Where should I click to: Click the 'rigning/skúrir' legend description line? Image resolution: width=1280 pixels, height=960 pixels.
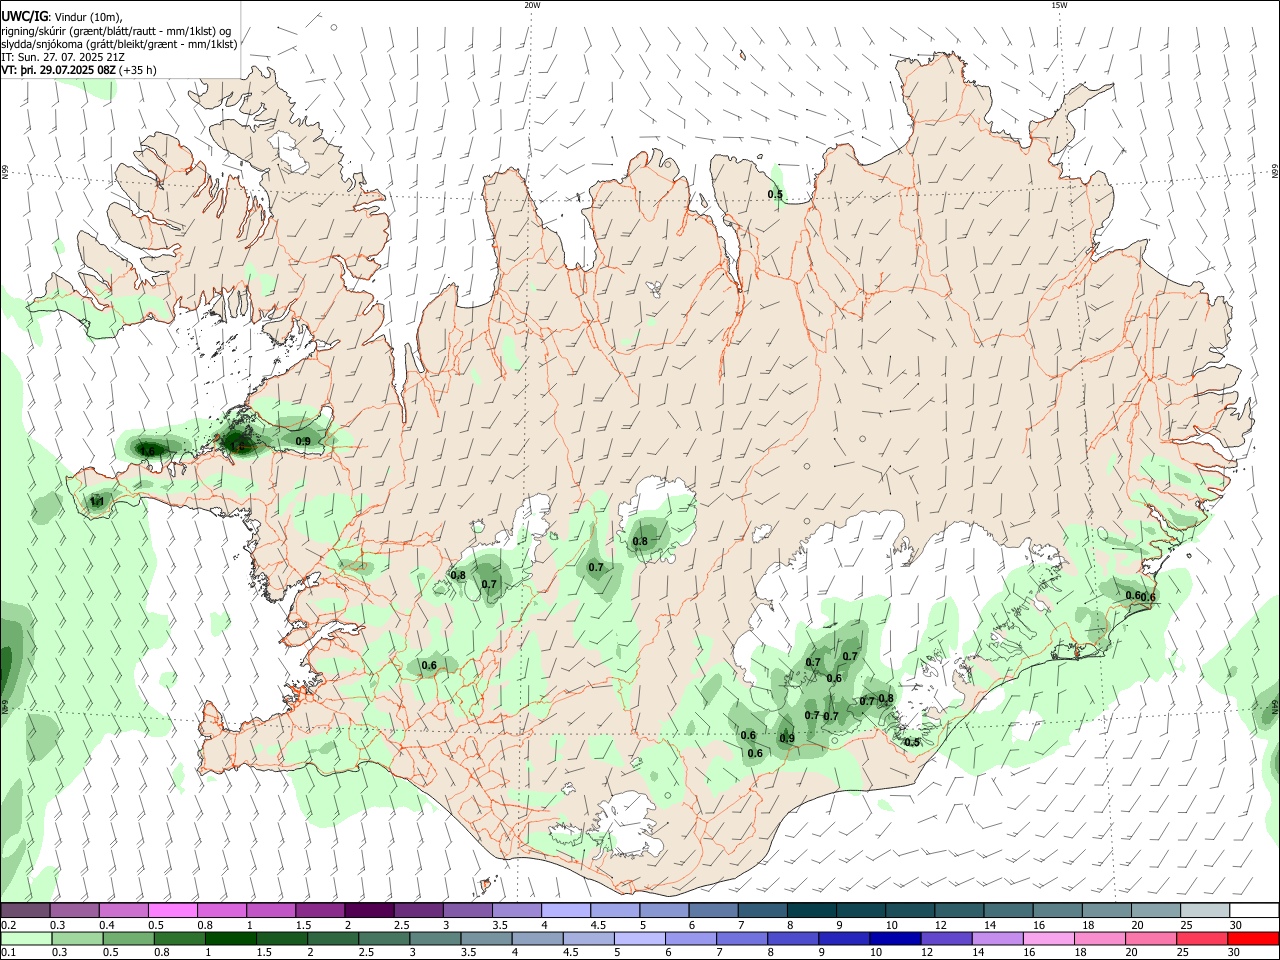116,31
